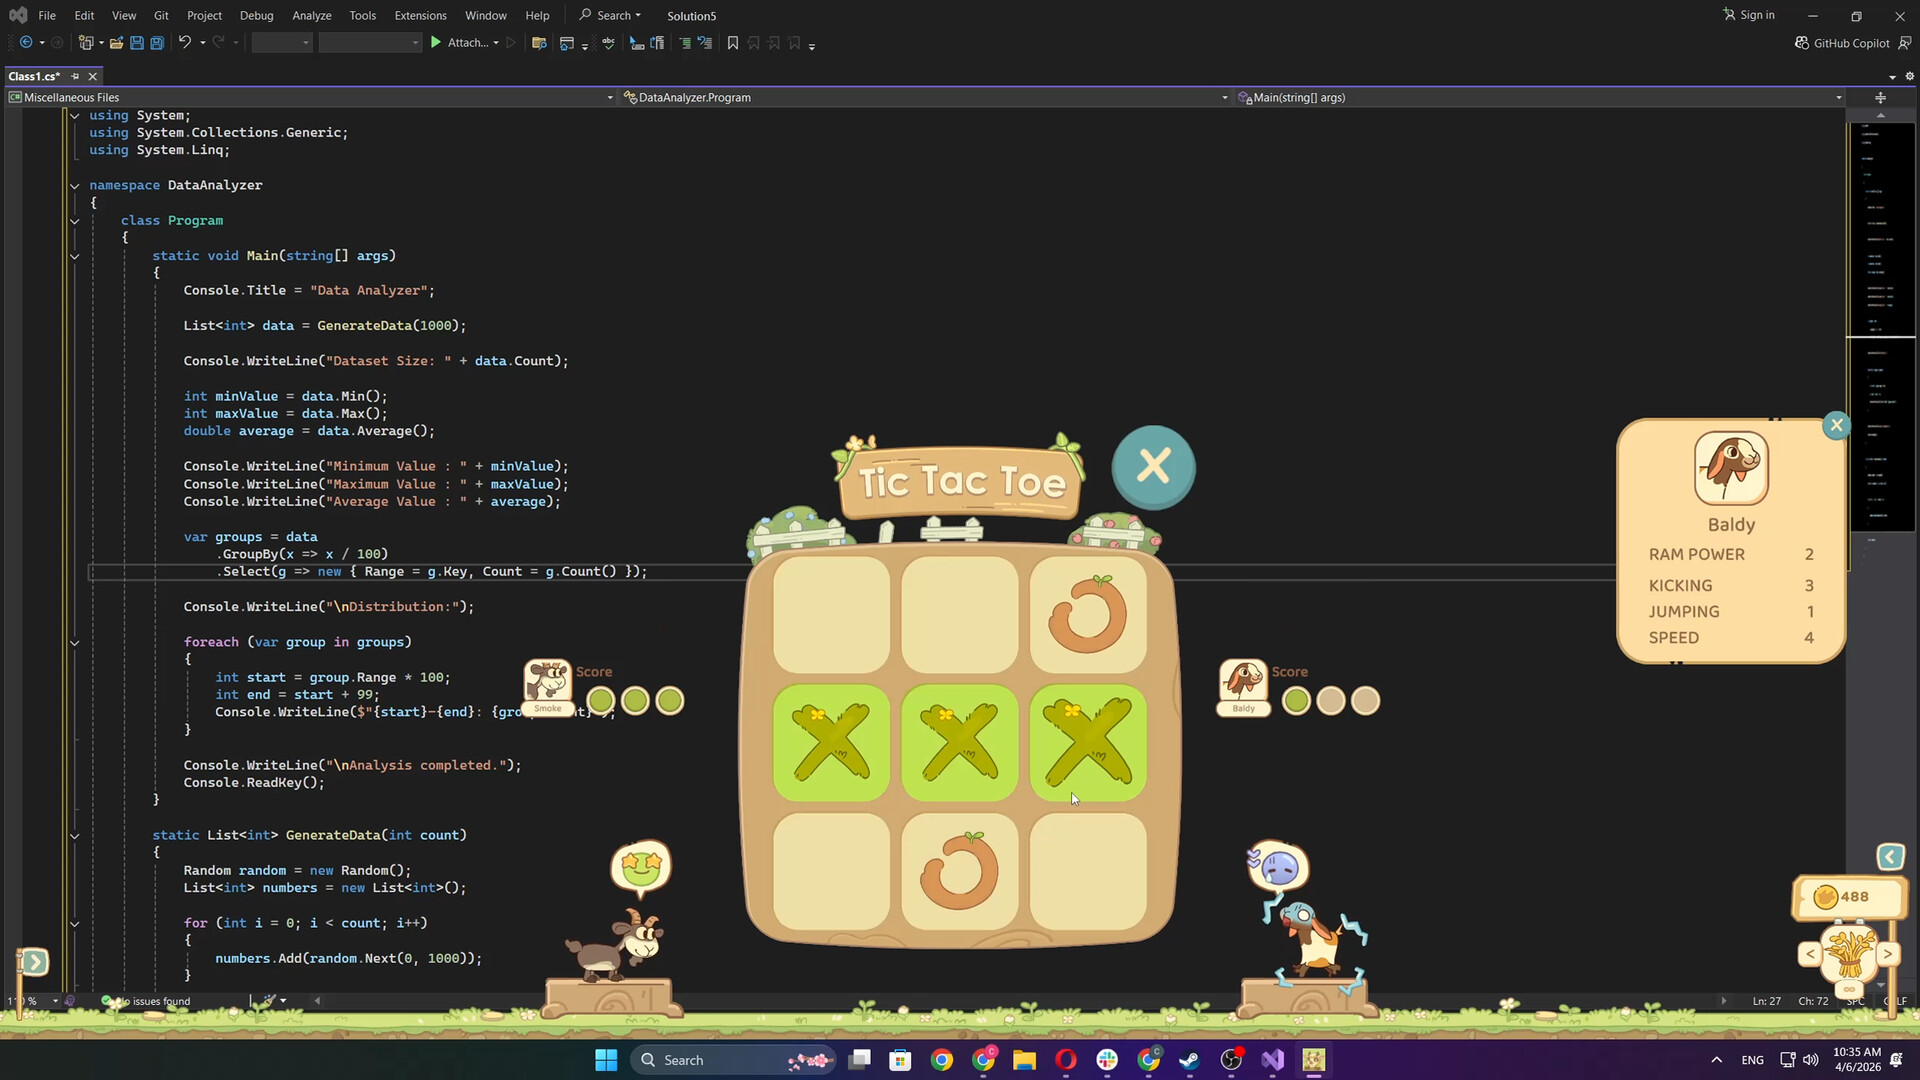
Task: Select next item with the right arrow
Action: [x=1887, y=954]
